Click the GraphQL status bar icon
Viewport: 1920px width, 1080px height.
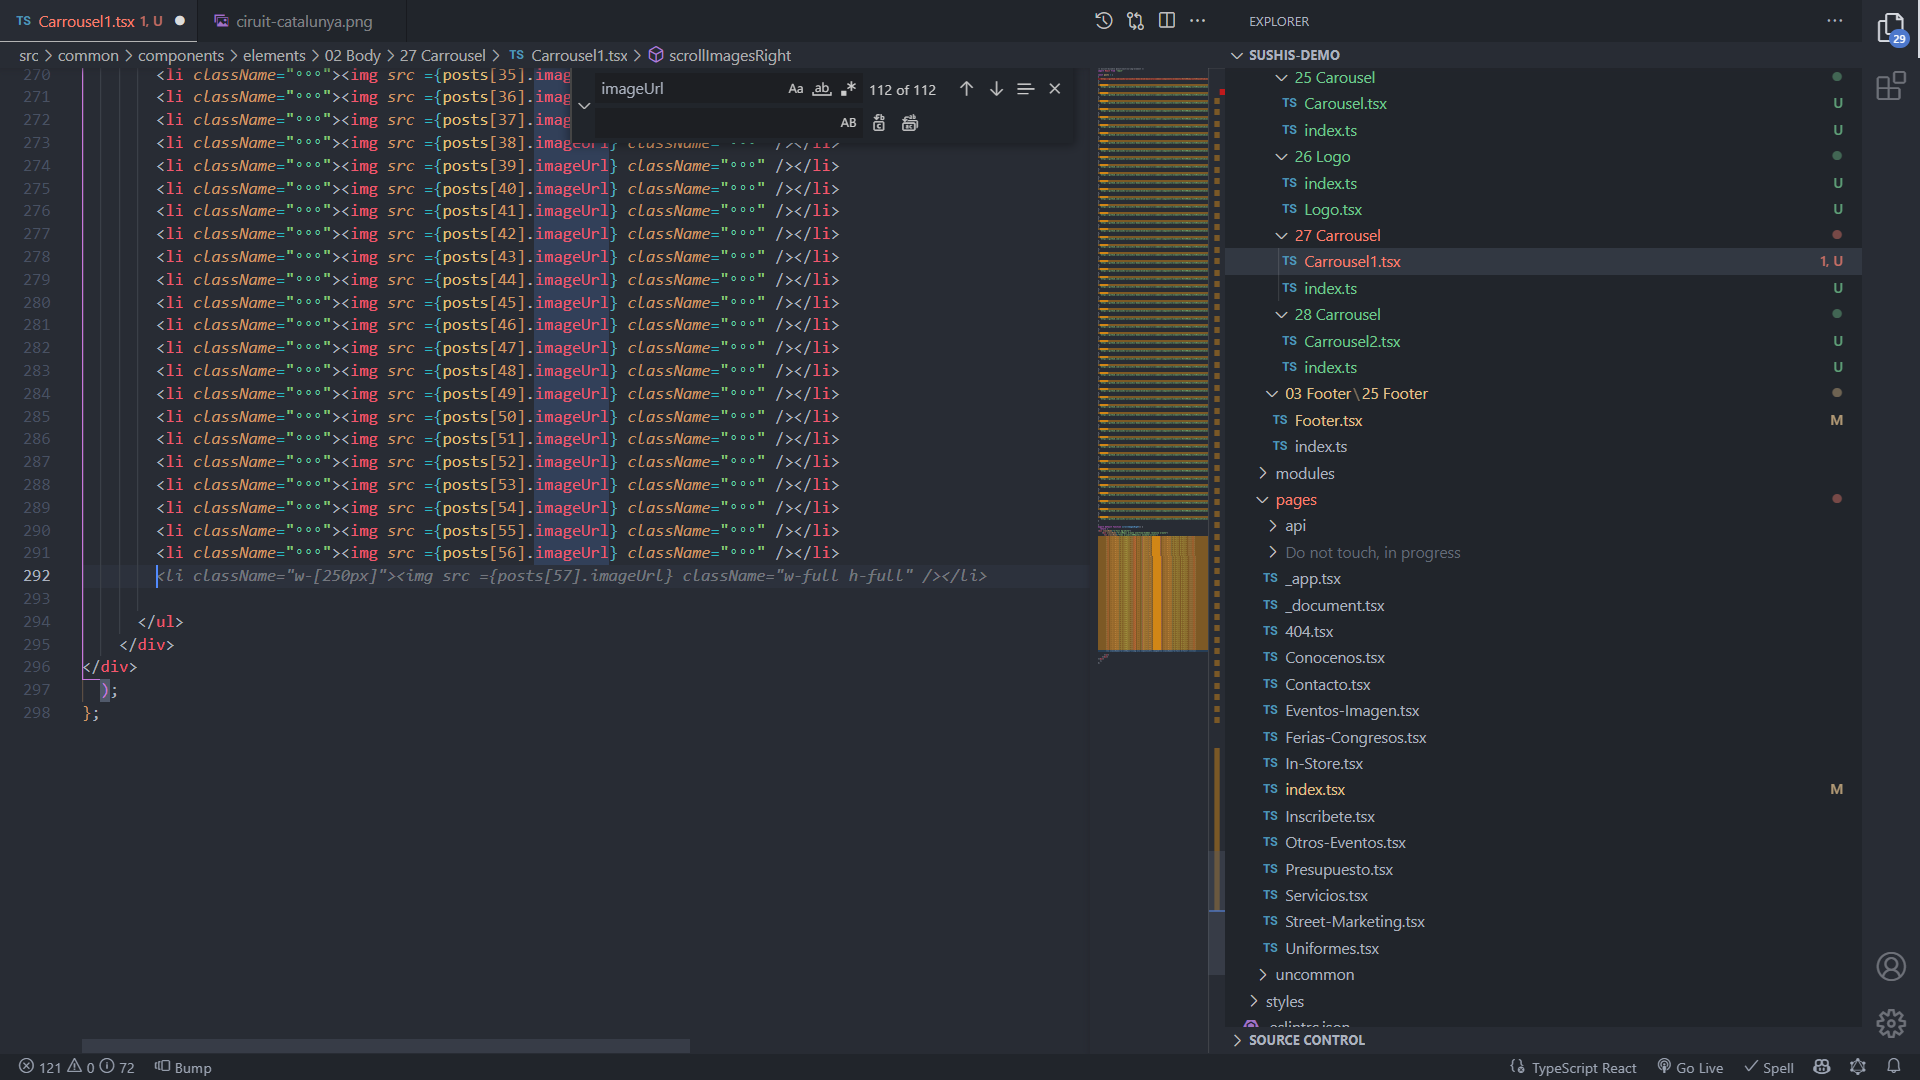point(1858,1067)
